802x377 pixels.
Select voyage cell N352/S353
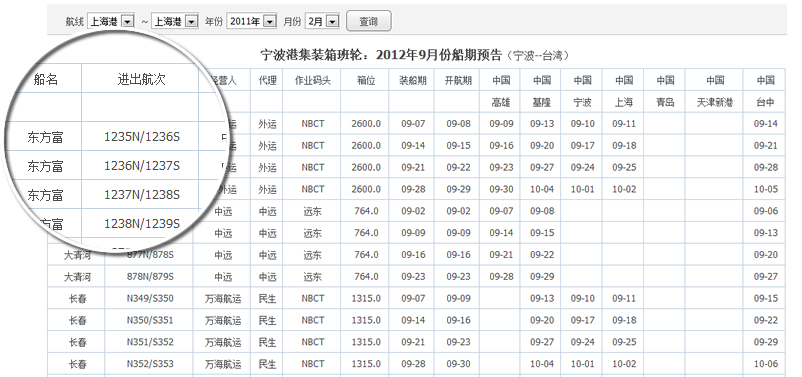click(x=150, y=364)
